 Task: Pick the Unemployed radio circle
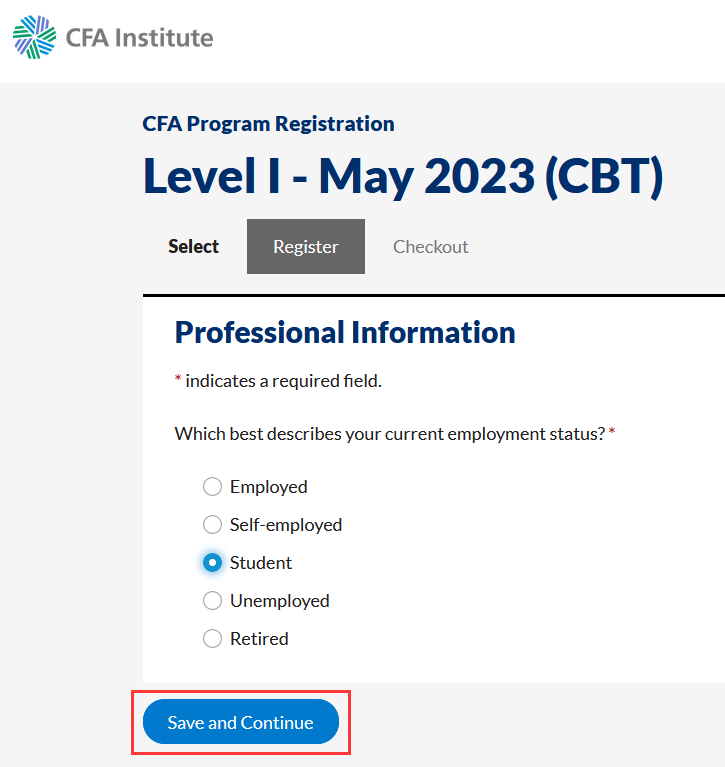(x=212, y=600)
